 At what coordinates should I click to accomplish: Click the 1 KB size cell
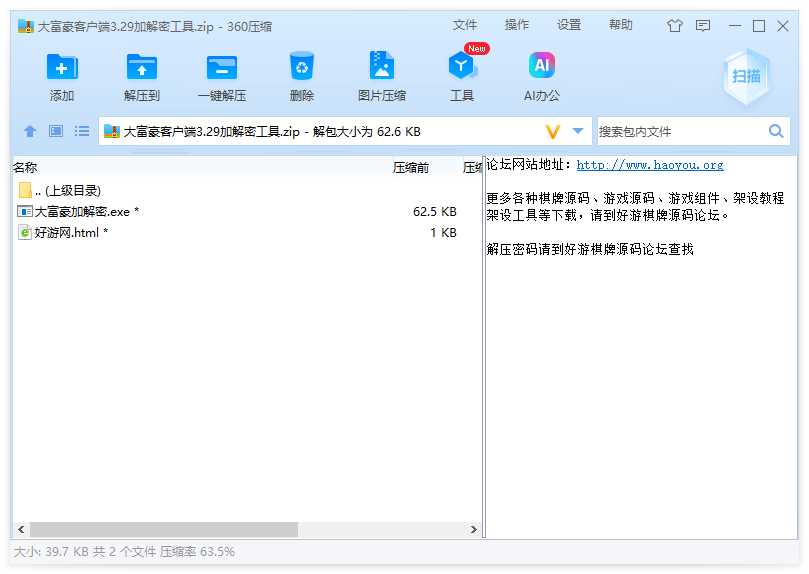point(443,233)
